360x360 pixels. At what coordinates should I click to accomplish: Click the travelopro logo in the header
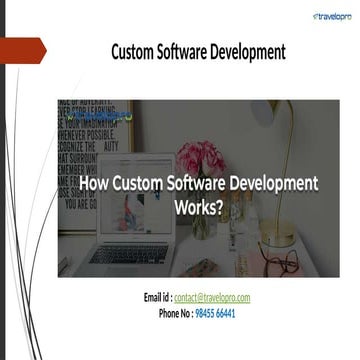pos(332,17)
